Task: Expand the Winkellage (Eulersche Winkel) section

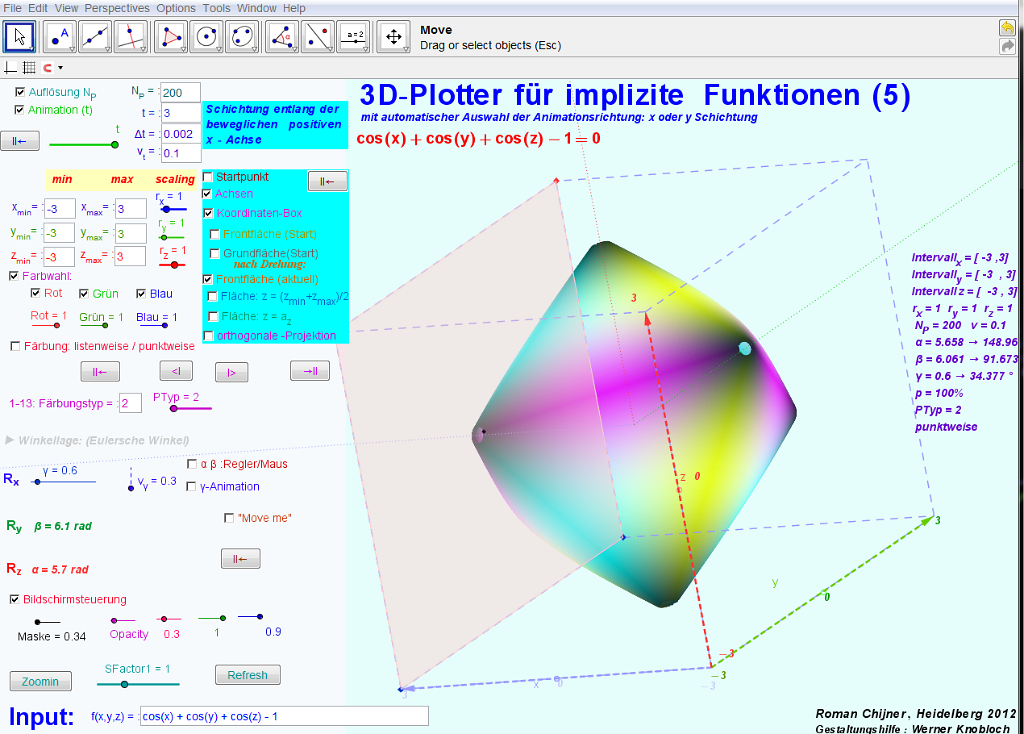Action: pos(10,440)
